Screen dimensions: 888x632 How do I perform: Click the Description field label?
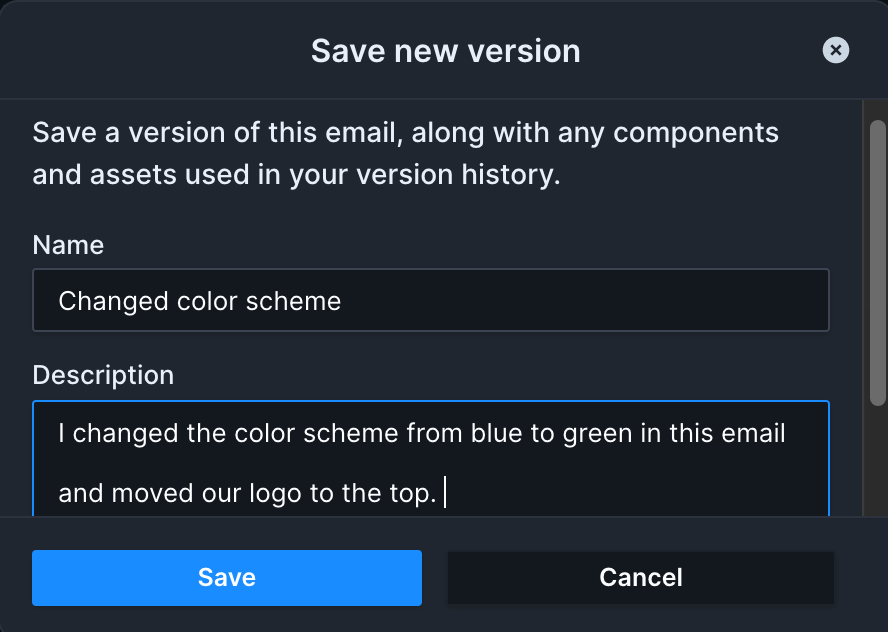point(103,375)
